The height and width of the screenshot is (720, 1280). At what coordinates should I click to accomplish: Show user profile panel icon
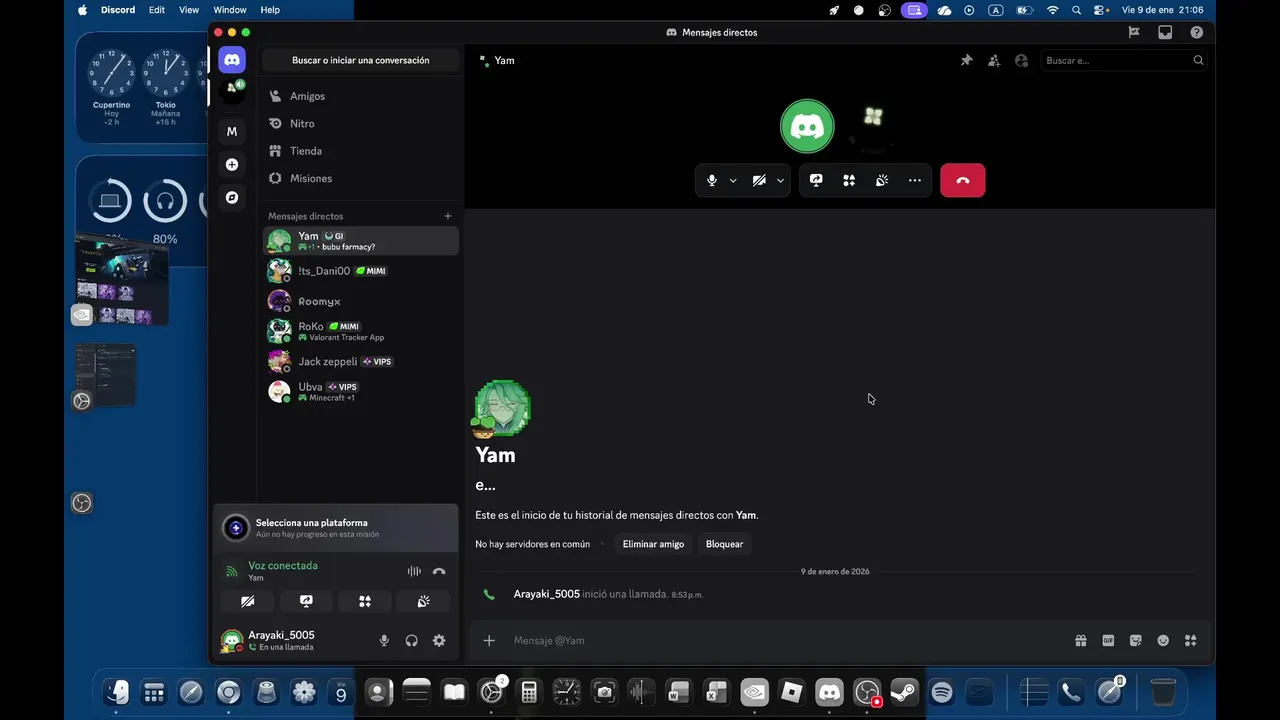(x=1021, y=60)
